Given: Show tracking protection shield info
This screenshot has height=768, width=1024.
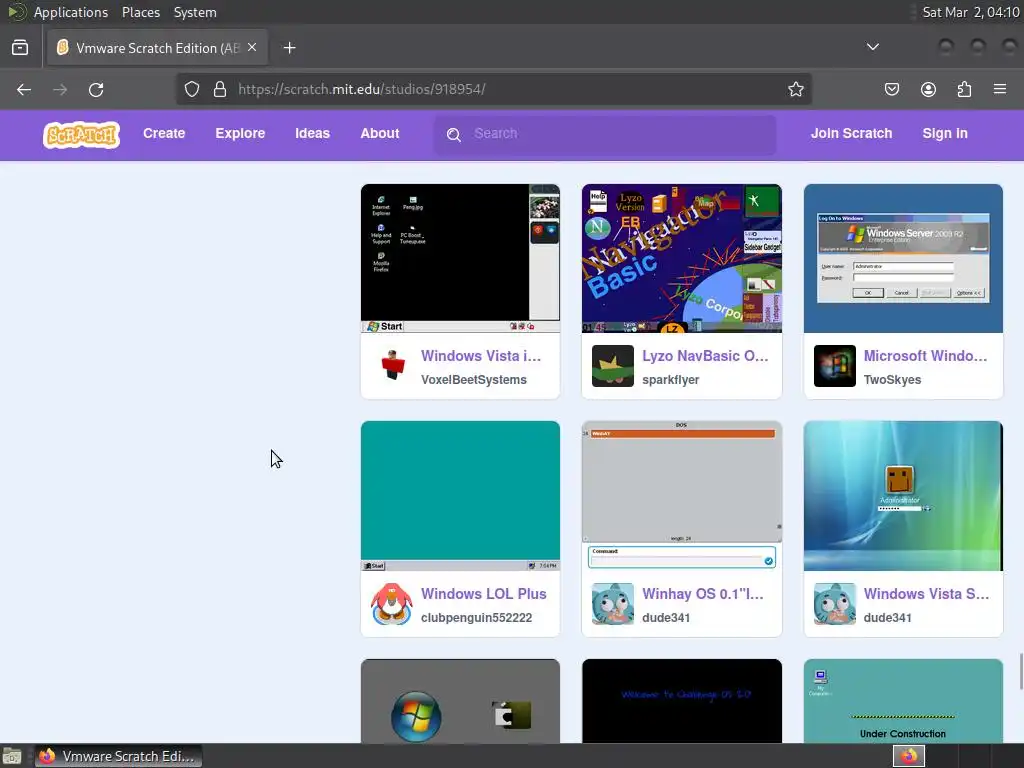Looking at the screenshot, I should click(x=191, y=89).
